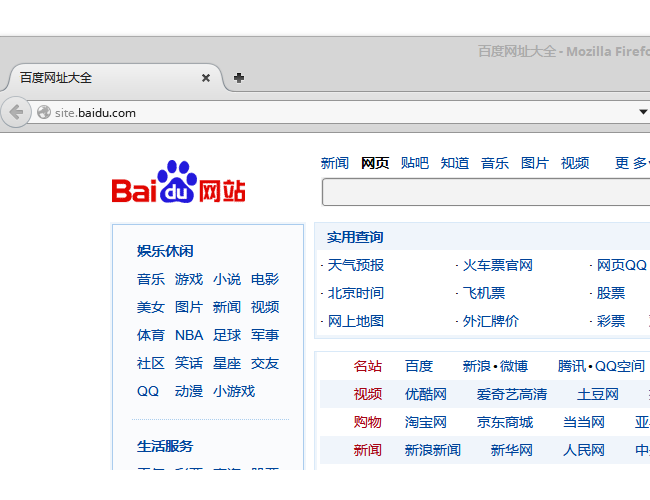Open 图片 link in 娱乐休闲 panel
Viewport: 650px width, 500px height.
[189, 307]
